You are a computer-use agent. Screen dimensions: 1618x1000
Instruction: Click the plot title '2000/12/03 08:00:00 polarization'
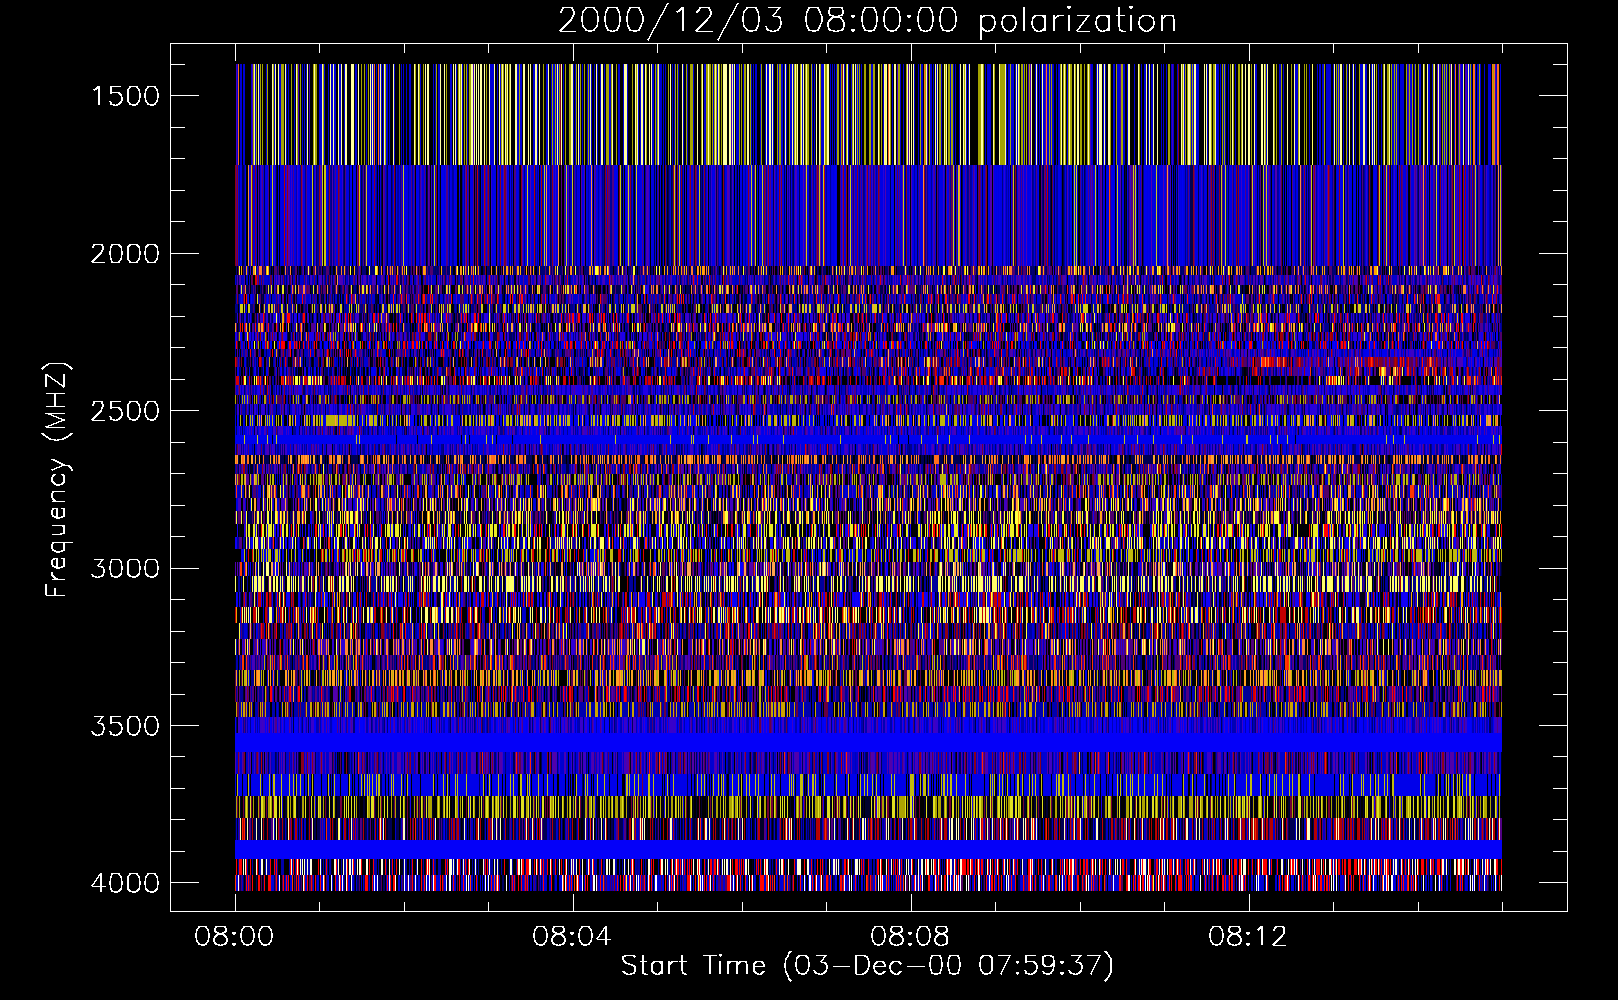coord(867,21)
